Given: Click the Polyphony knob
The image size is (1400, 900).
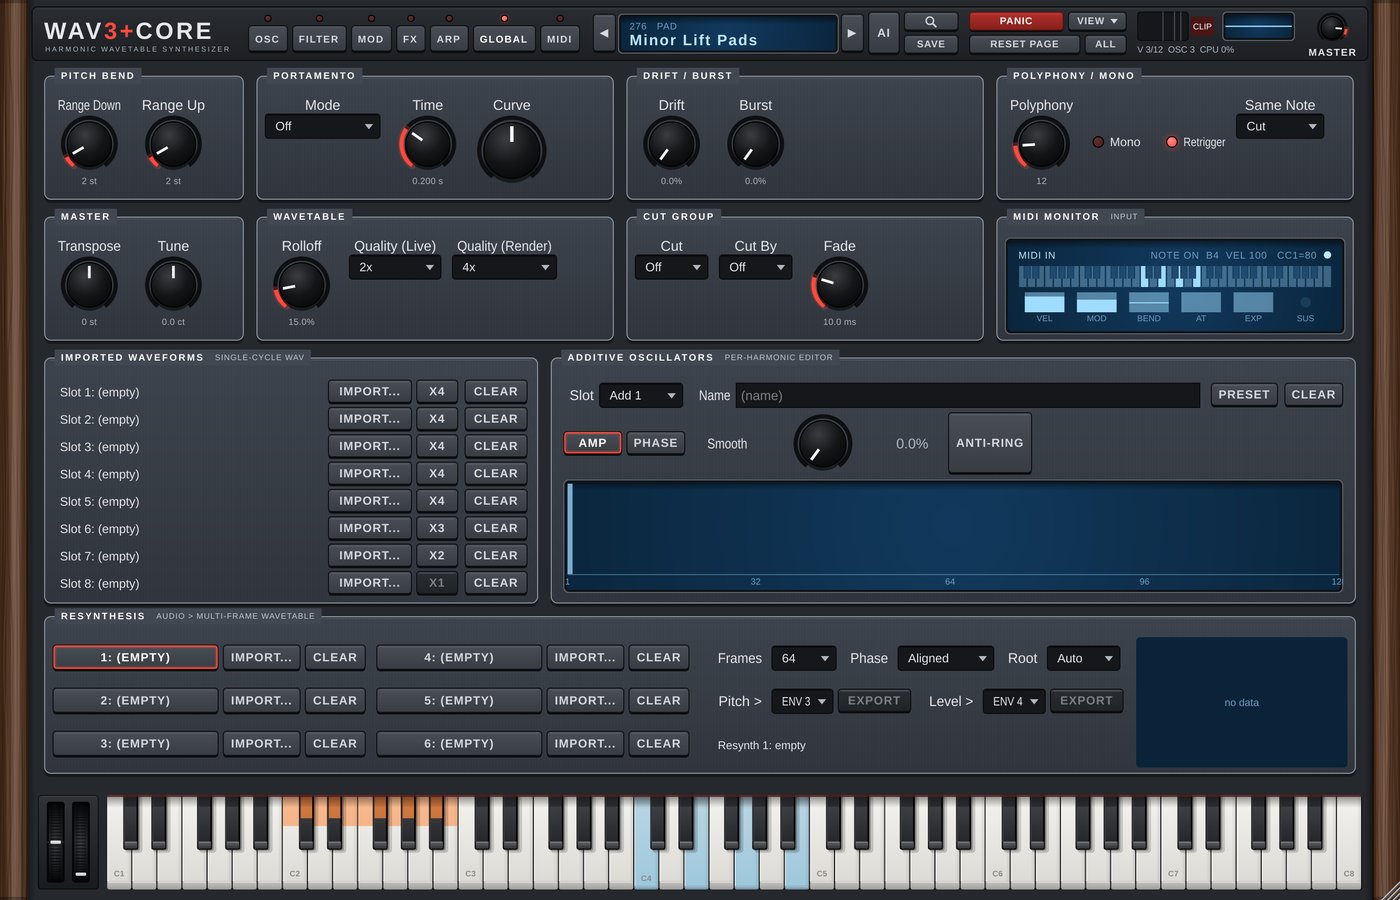Looking at the screenshot, I should (x=1041, y=144).
